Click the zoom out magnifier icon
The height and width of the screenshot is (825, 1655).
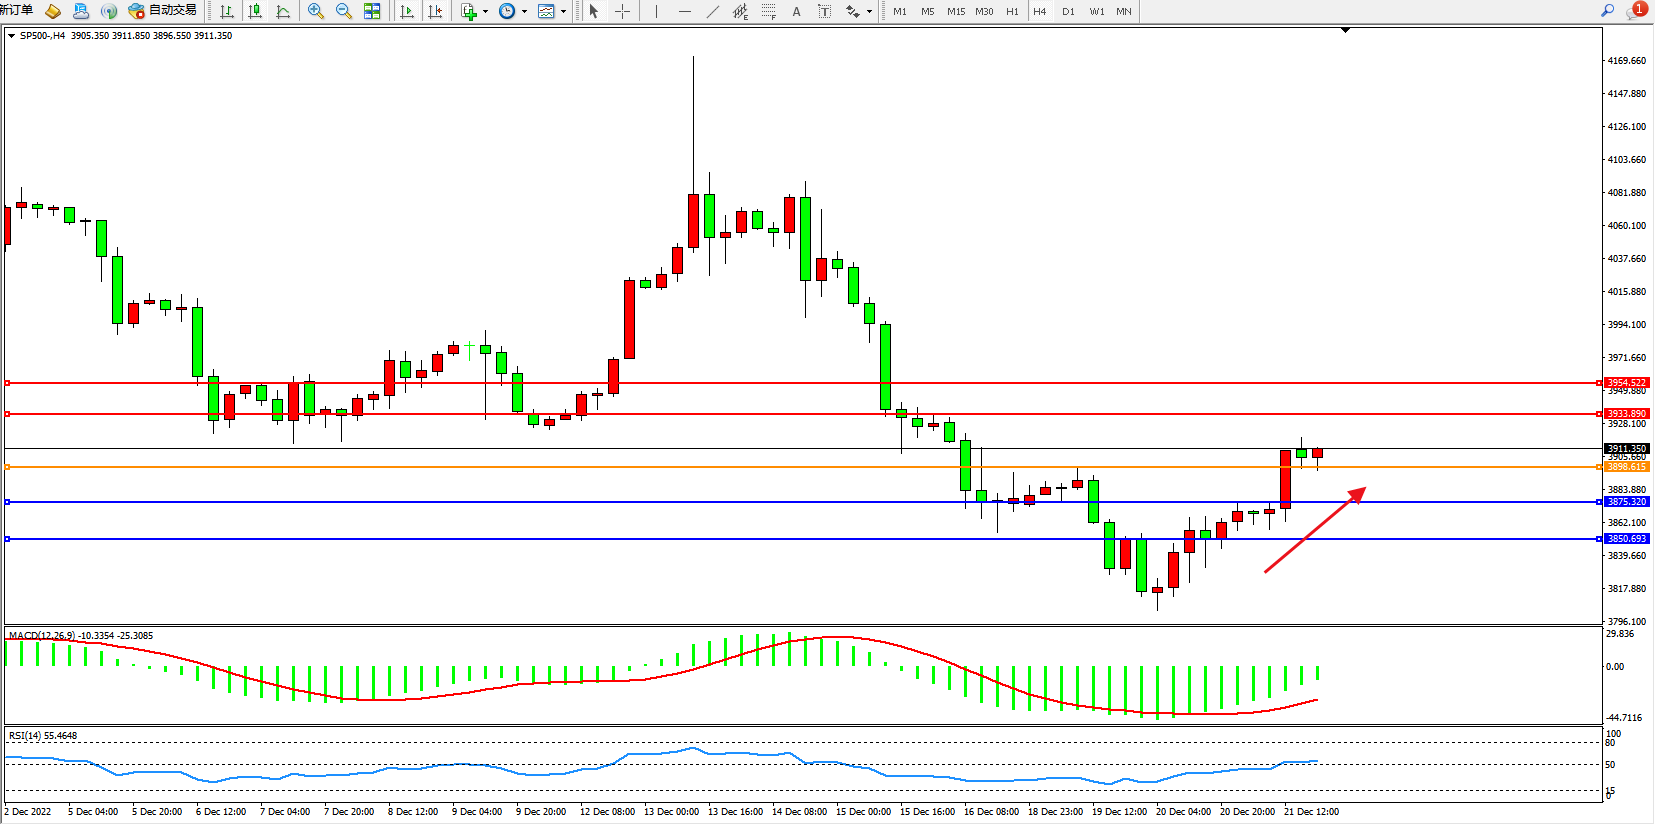click(x=344, y=11)
